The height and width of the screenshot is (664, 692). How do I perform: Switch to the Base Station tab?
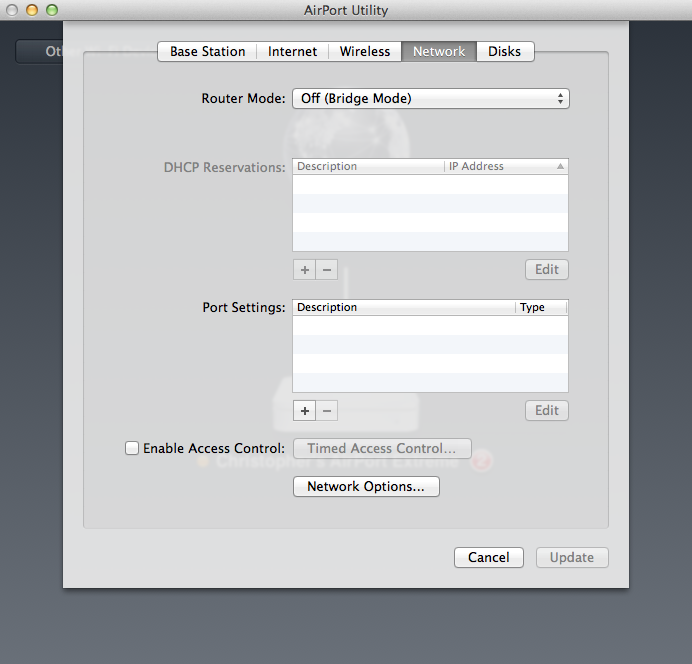[x=207, y=52]
